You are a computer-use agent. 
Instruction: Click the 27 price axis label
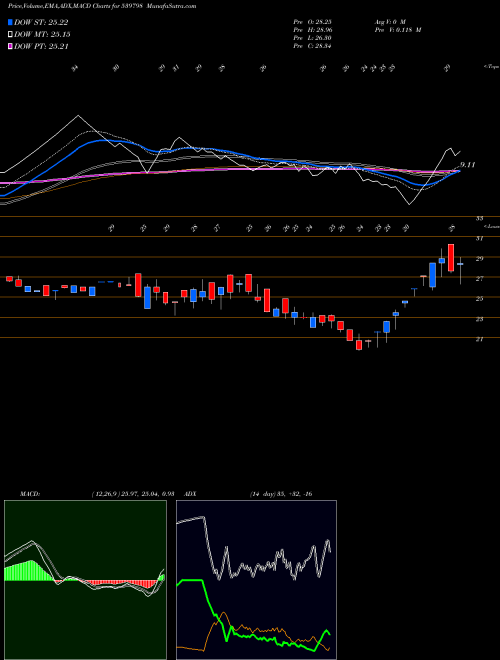tap(479, 279)
